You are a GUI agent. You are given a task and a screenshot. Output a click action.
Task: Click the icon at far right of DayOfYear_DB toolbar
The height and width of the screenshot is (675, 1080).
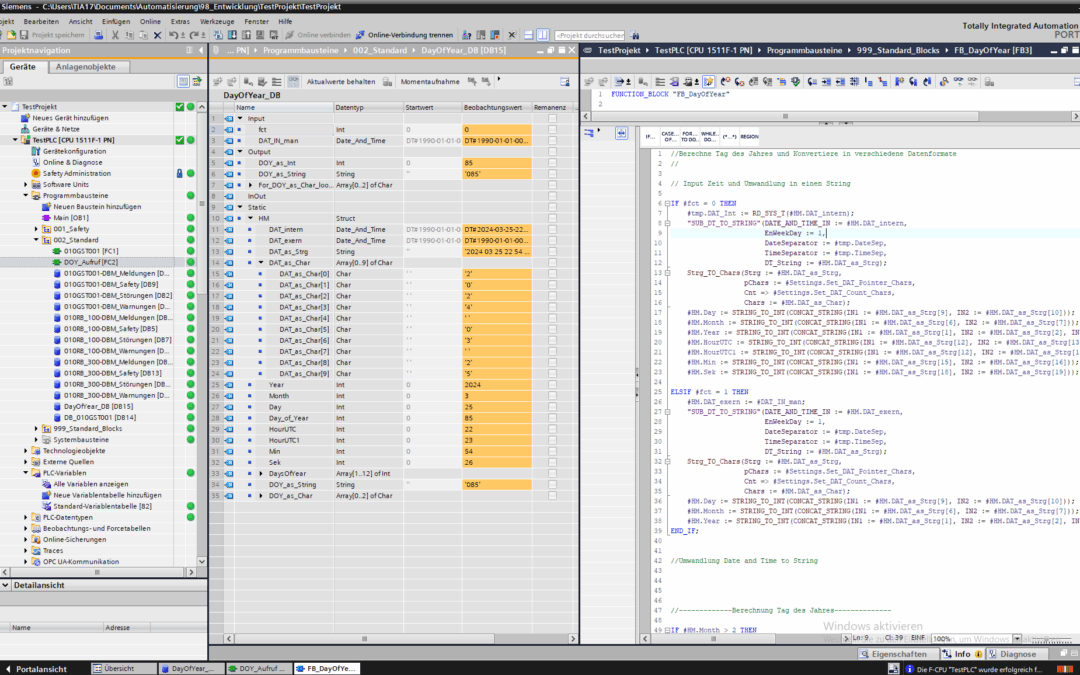pyautogui.click(x=565, y=81)
